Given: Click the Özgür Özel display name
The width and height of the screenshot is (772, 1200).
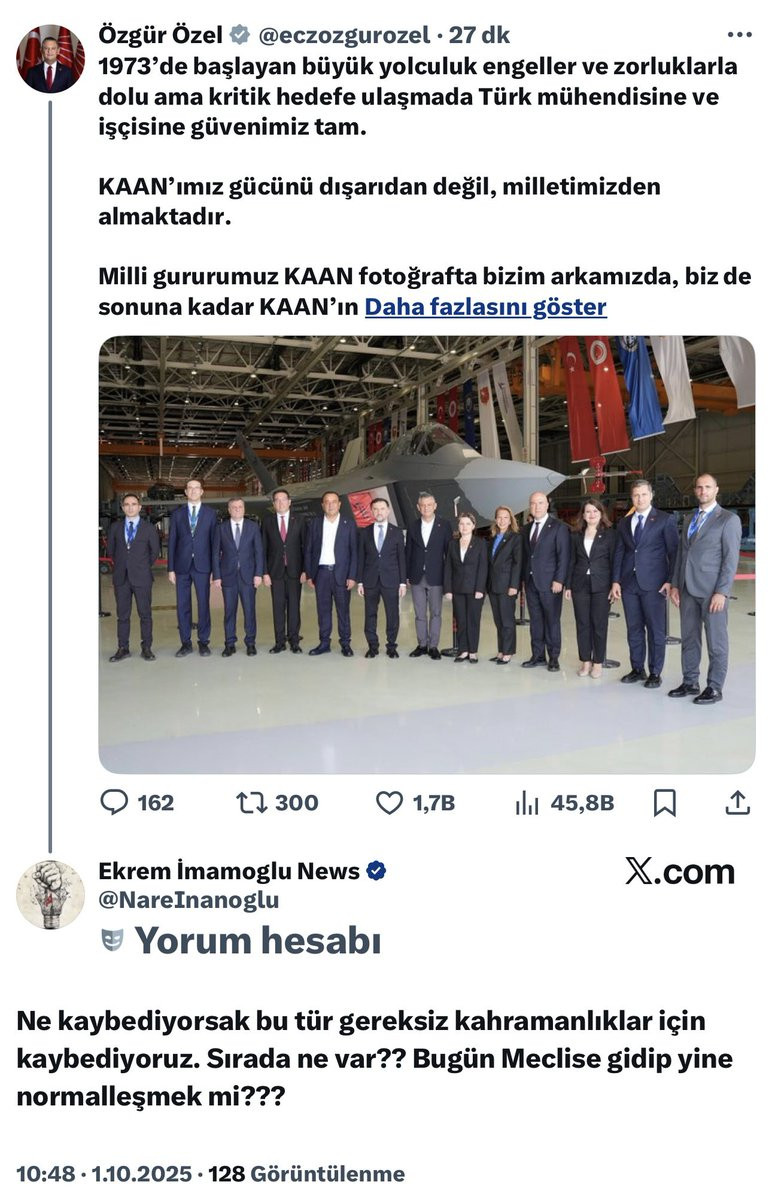Looking at the screenshot, I should pos(161,35).
